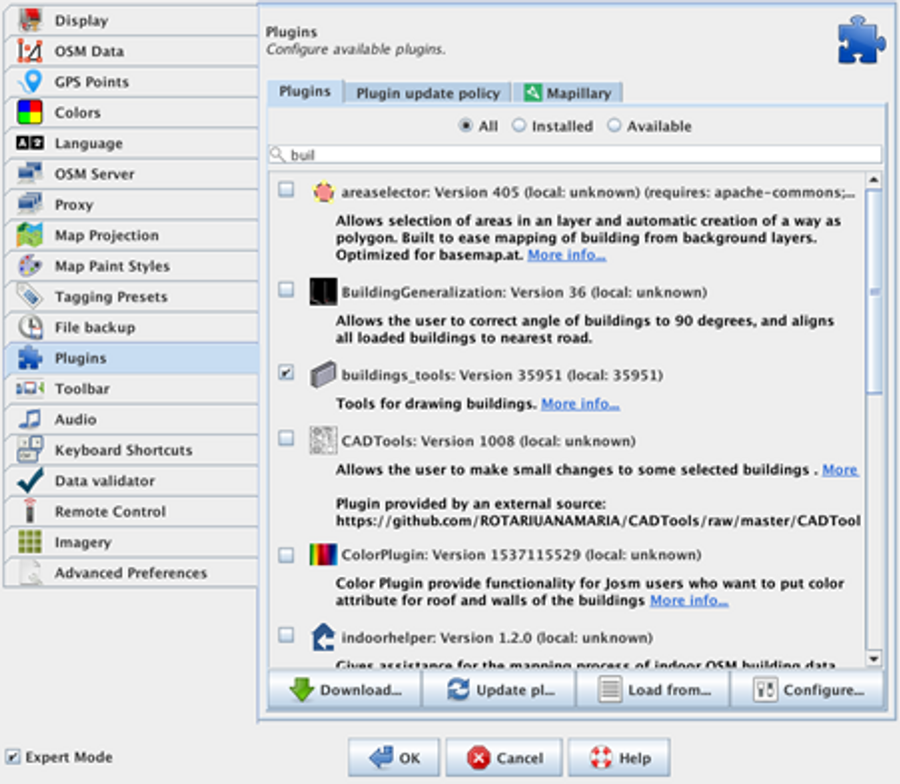The height and width of the screenshot is (784, 900).
Task: Open Toolbar preferences icon
Action: pyautogui.click(x=30, y=389)
